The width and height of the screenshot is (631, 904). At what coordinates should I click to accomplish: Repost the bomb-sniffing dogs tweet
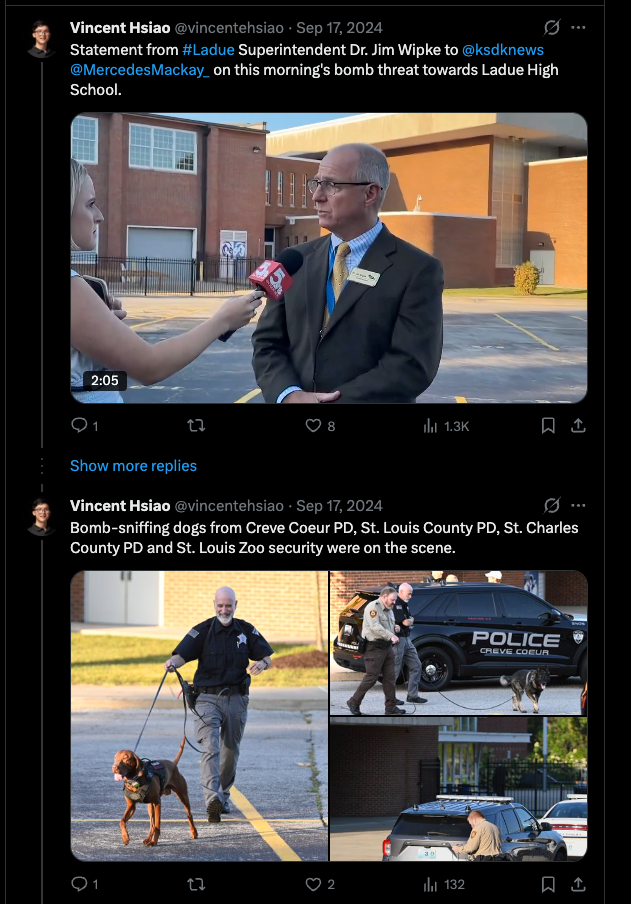click(x=196, y=884)
